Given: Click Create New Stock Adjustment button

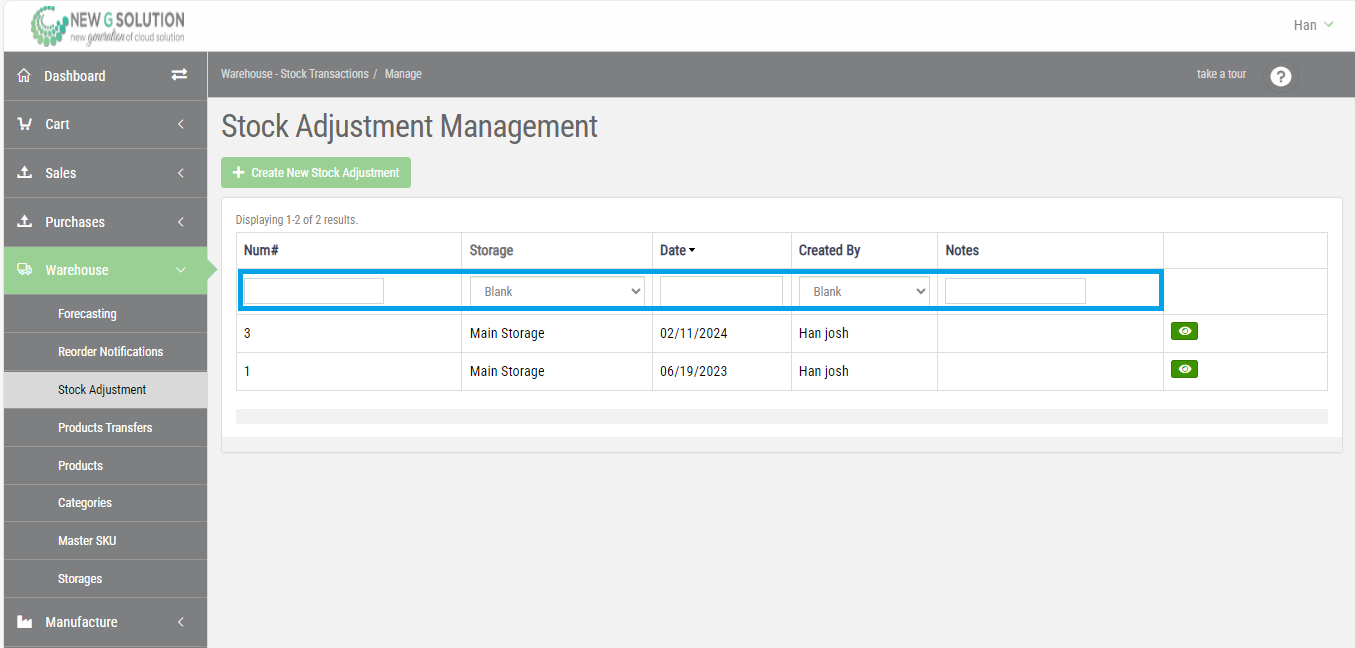Looking at the screenshot, I should [316, 173].
